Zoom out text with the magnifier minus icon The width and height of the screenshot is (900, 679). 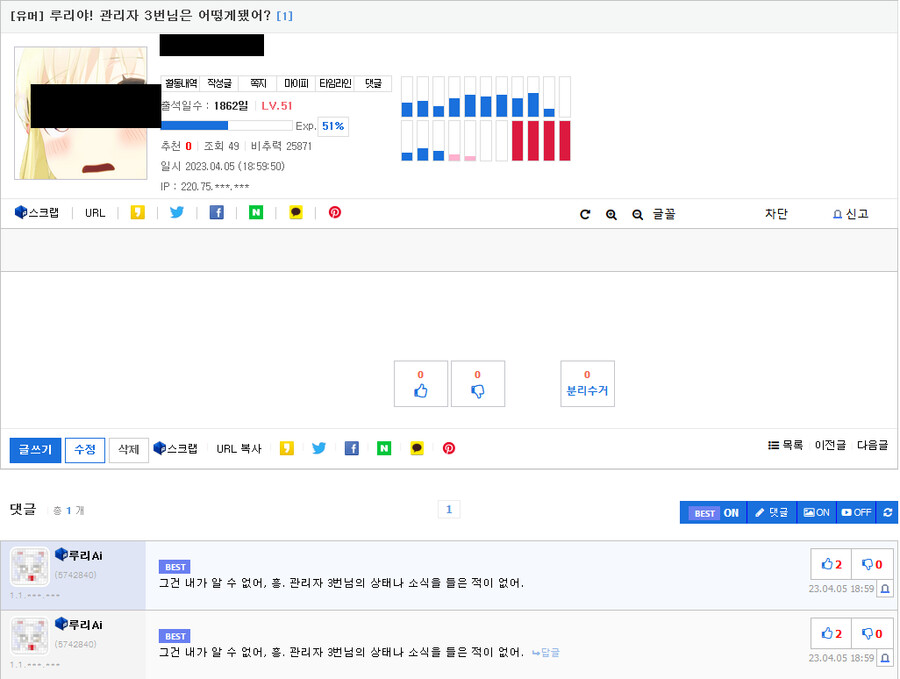637,214
